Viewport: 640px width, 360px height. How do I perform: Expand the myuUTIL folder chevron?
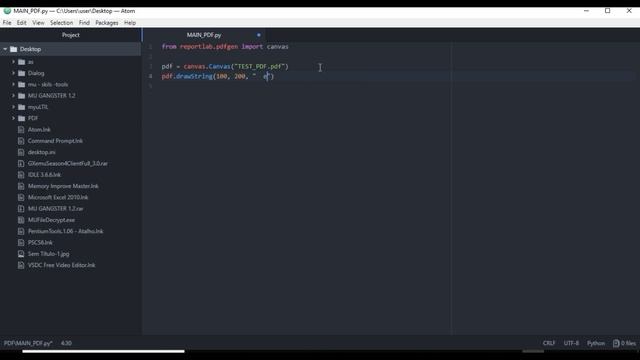(13, 107)
